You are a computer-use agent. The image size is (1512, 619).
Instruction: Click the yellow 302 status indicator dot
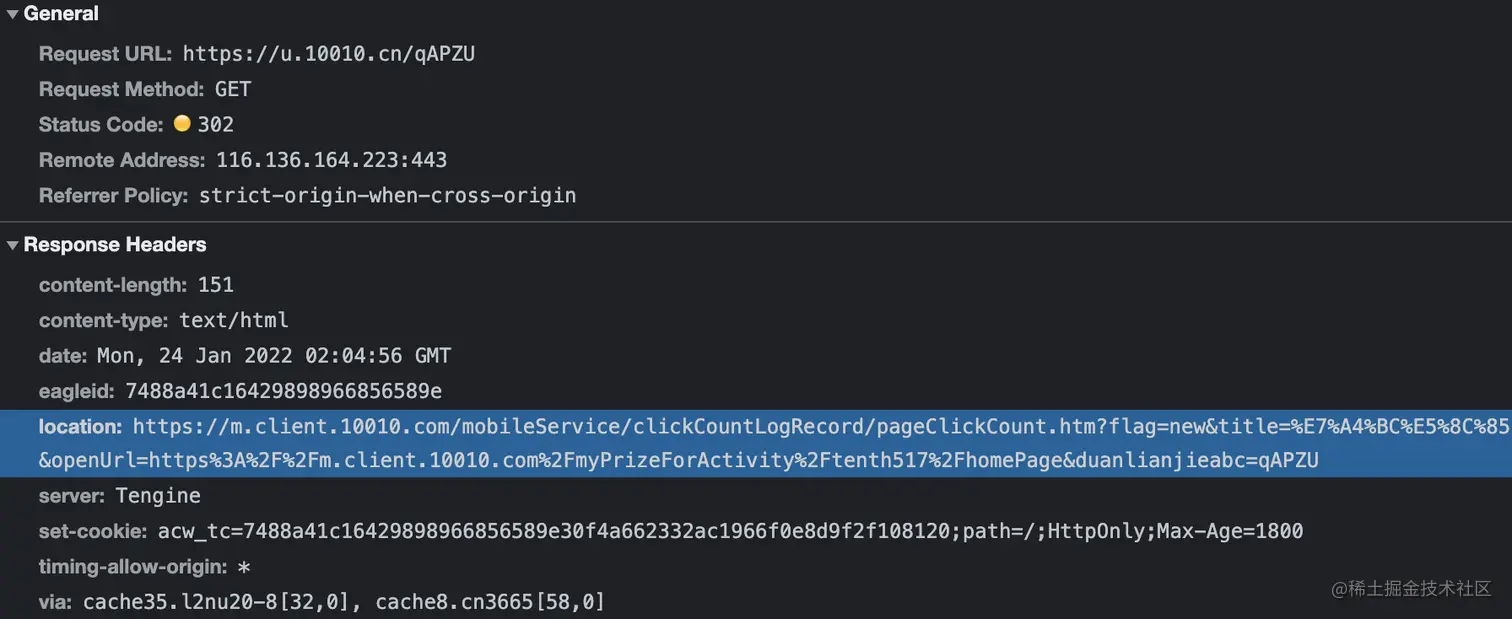pyautogui.click(x=182, y=124)
